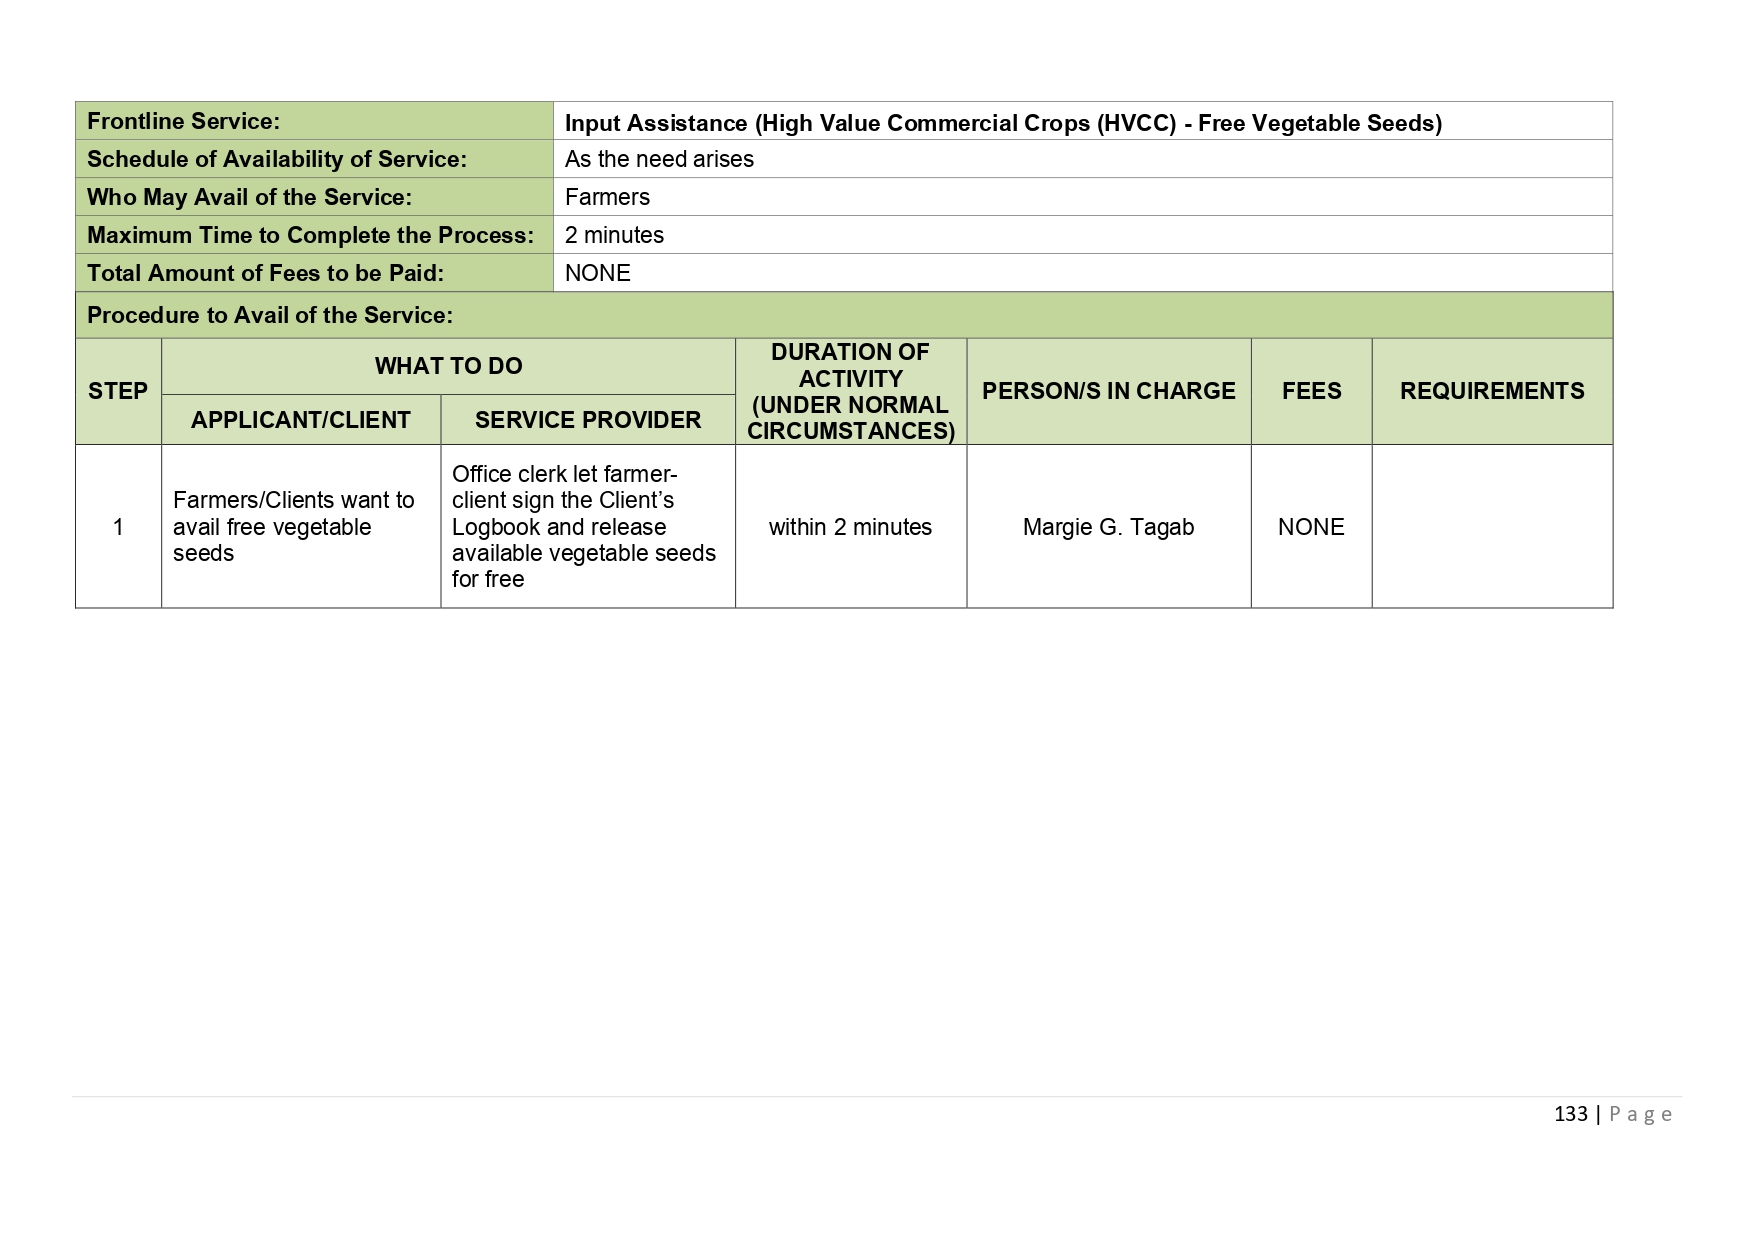Click the 'NONE' cell in the FEES column
The width and height of the screenshot is (1754, 1241).
(x=1312, y=527)
